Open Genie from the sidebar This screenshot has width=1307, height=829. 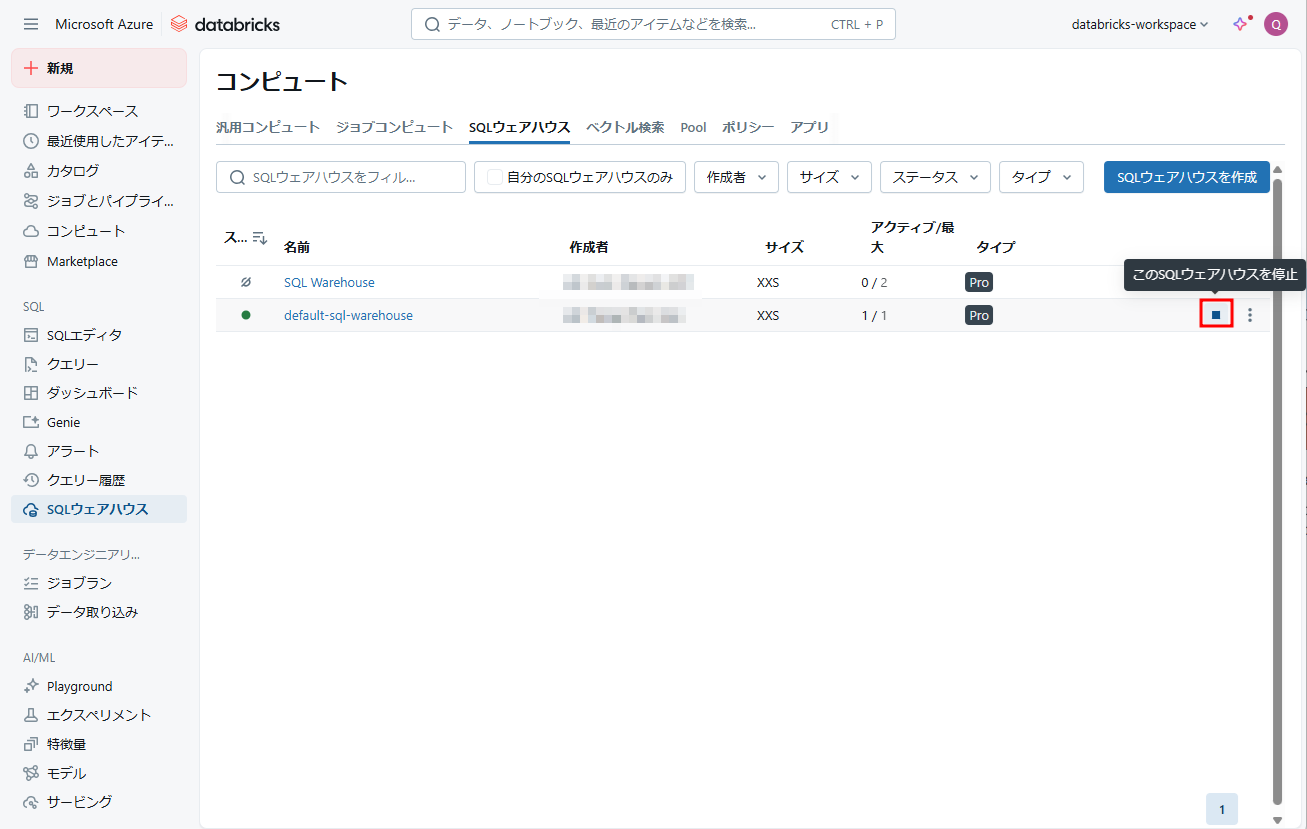63,422
